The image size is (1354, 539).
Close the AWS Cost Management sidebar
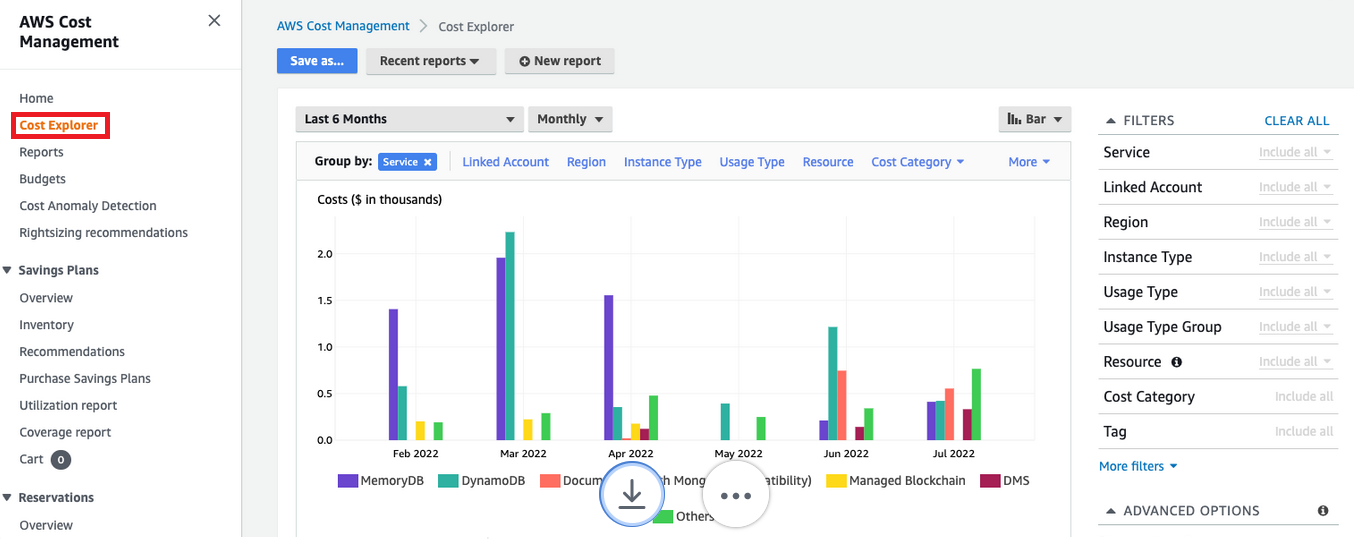pos(214,20)
